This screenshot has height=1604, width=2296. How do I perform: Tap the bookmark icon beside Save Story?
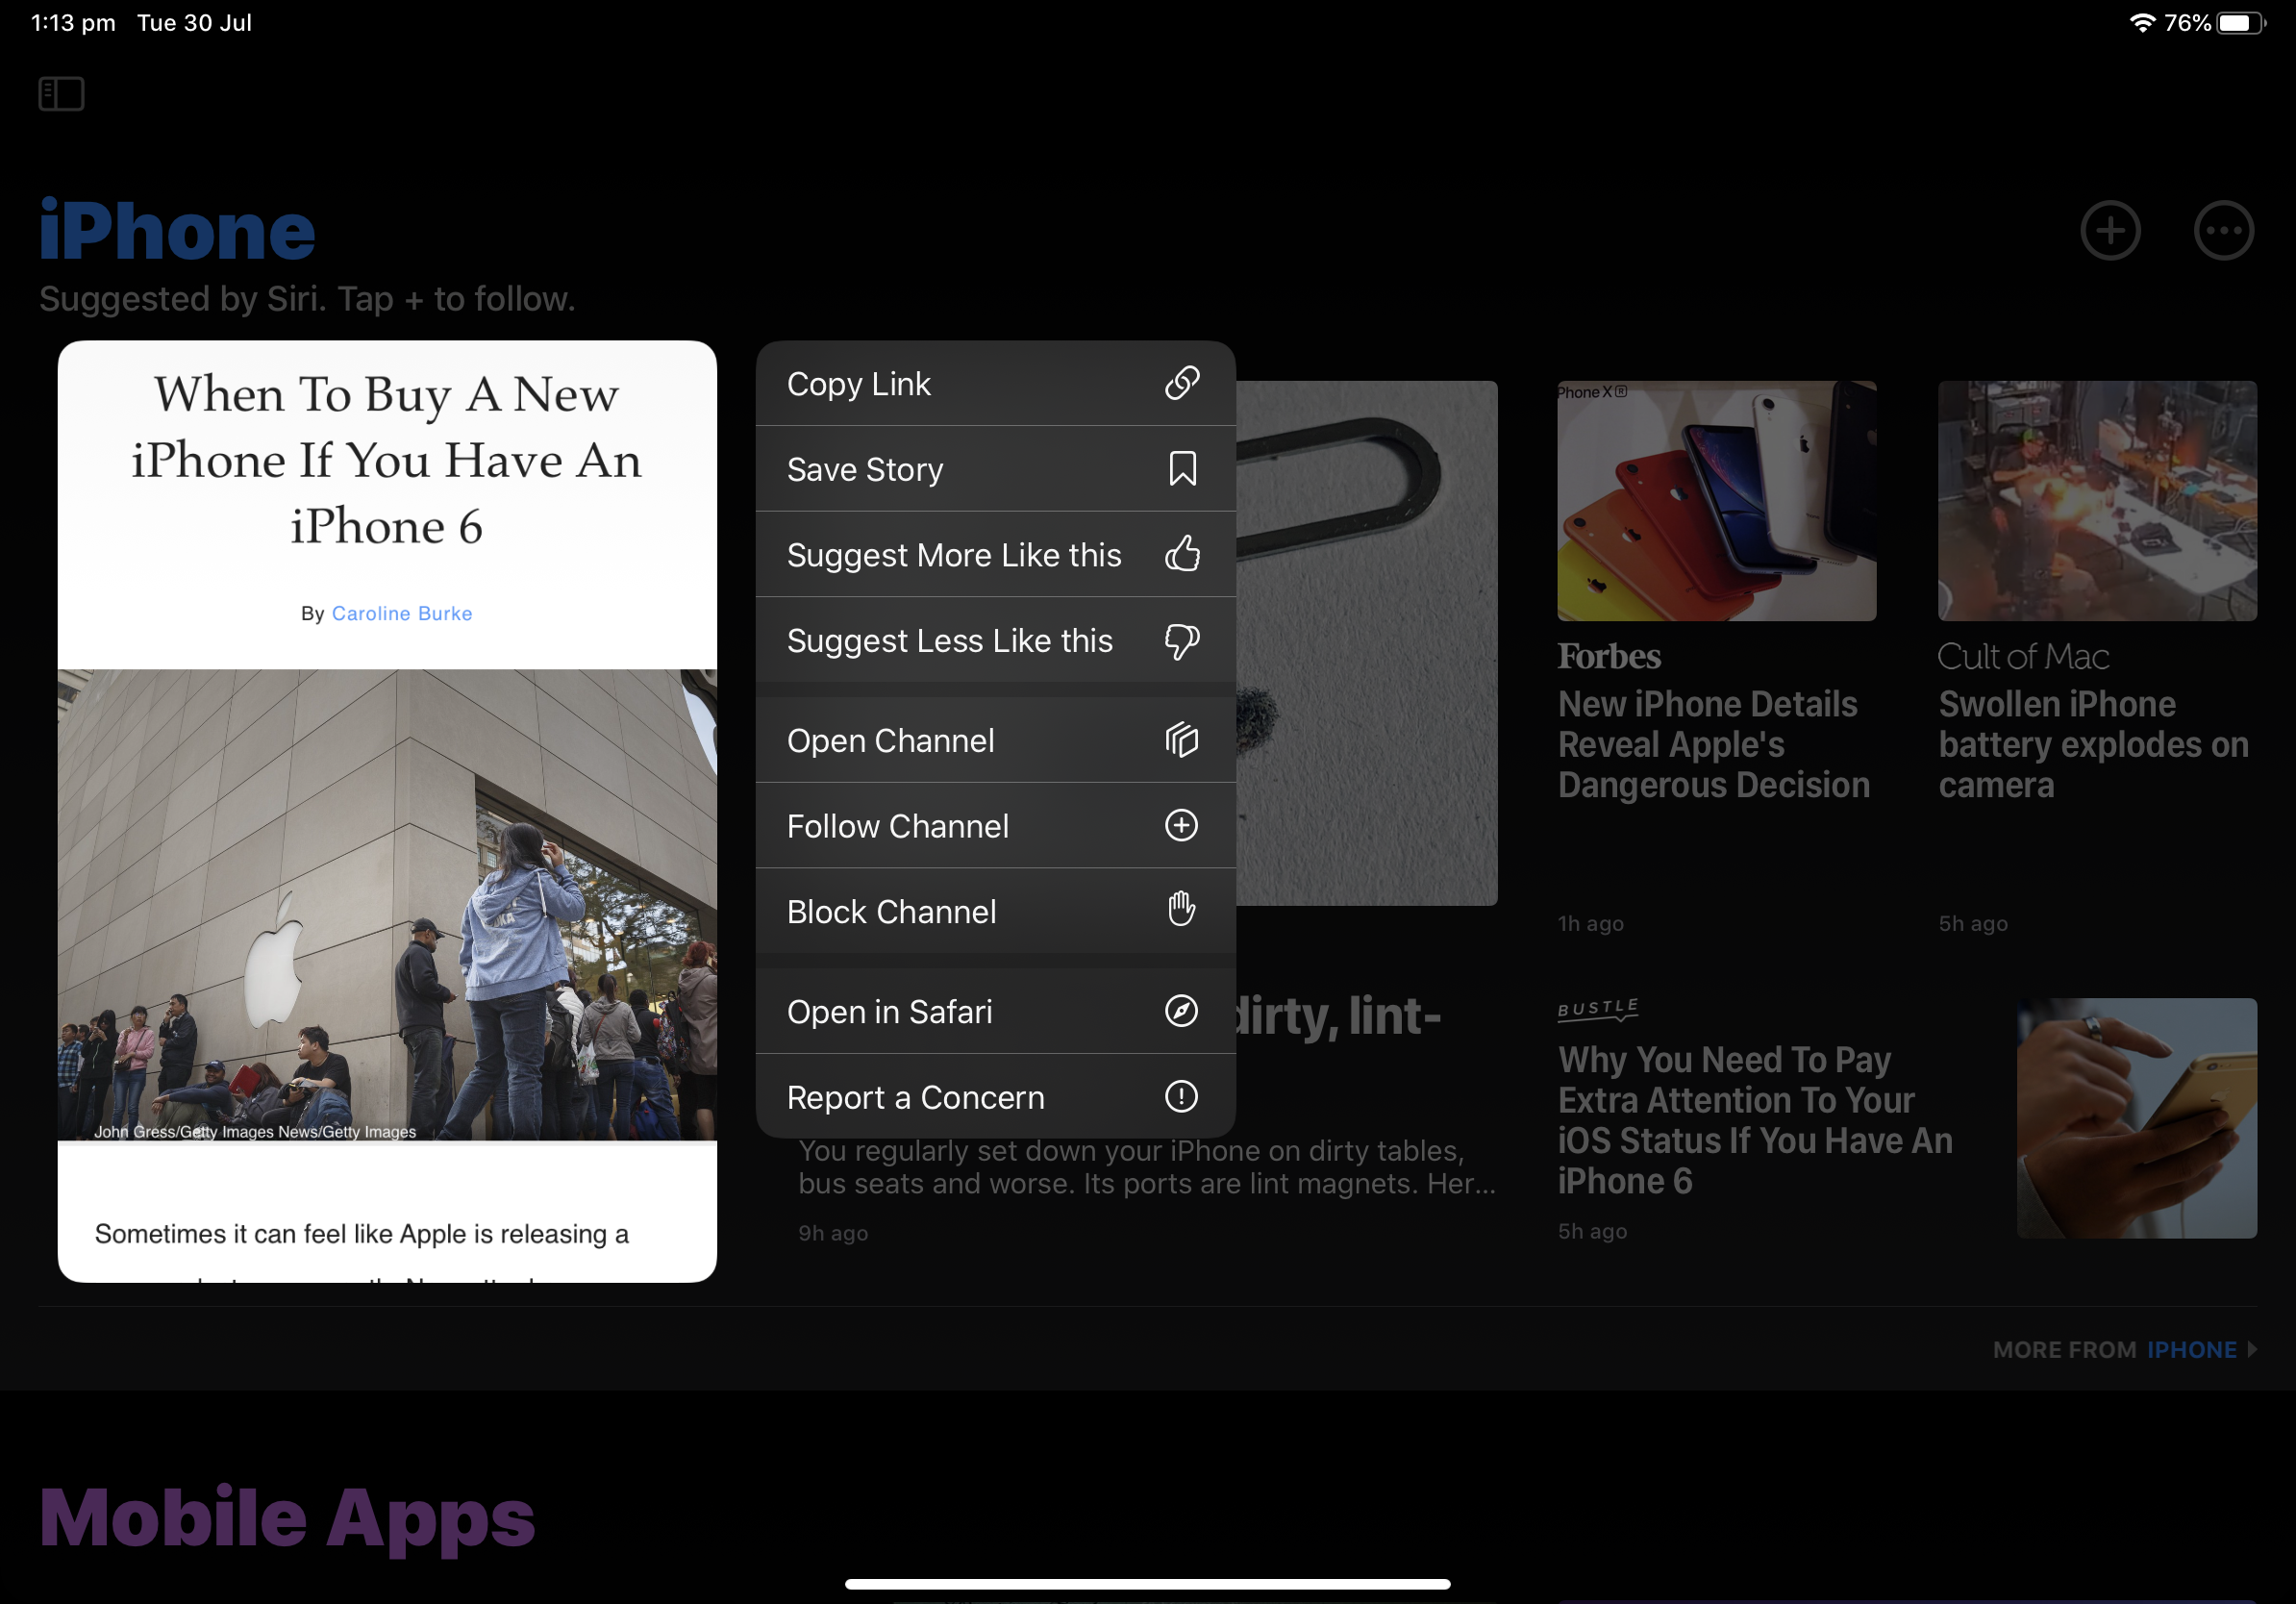[1182, 468]
